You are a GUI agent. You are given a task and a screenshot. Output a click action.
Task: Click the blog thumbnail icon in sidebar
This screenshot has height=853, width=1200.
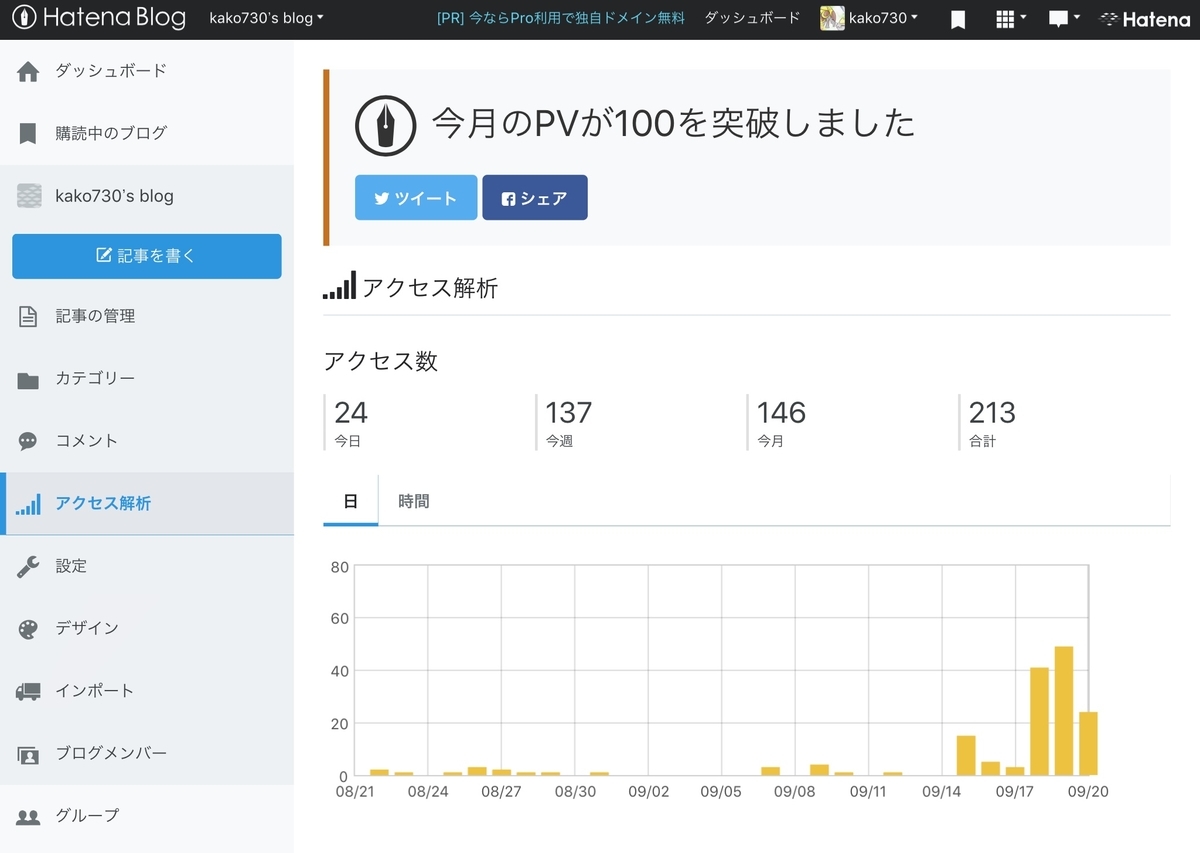click(x=29, y=196)
